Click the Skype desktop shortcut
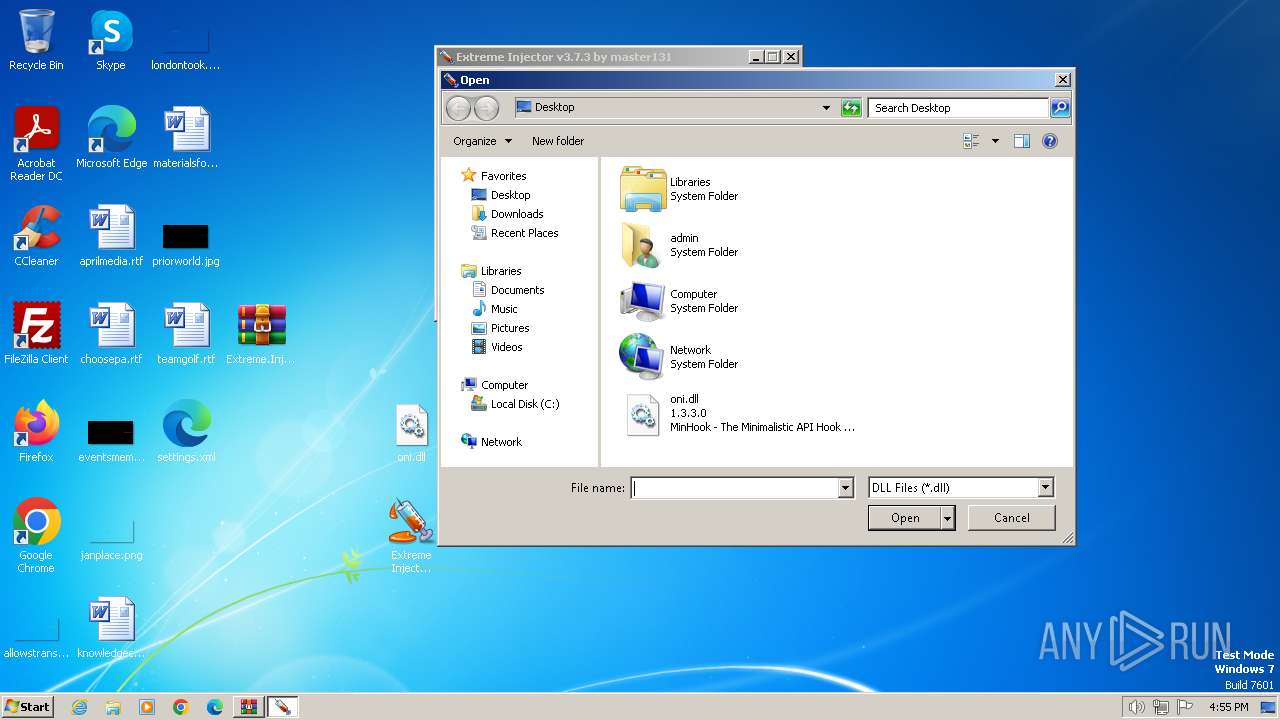The width and height of the screenshot is (1280, 720). tap(110, 40)
